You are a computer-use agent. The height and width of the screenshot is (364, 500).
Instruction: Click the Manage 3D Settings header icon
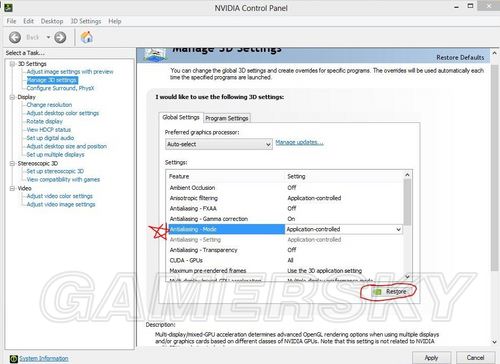point(155,55)
